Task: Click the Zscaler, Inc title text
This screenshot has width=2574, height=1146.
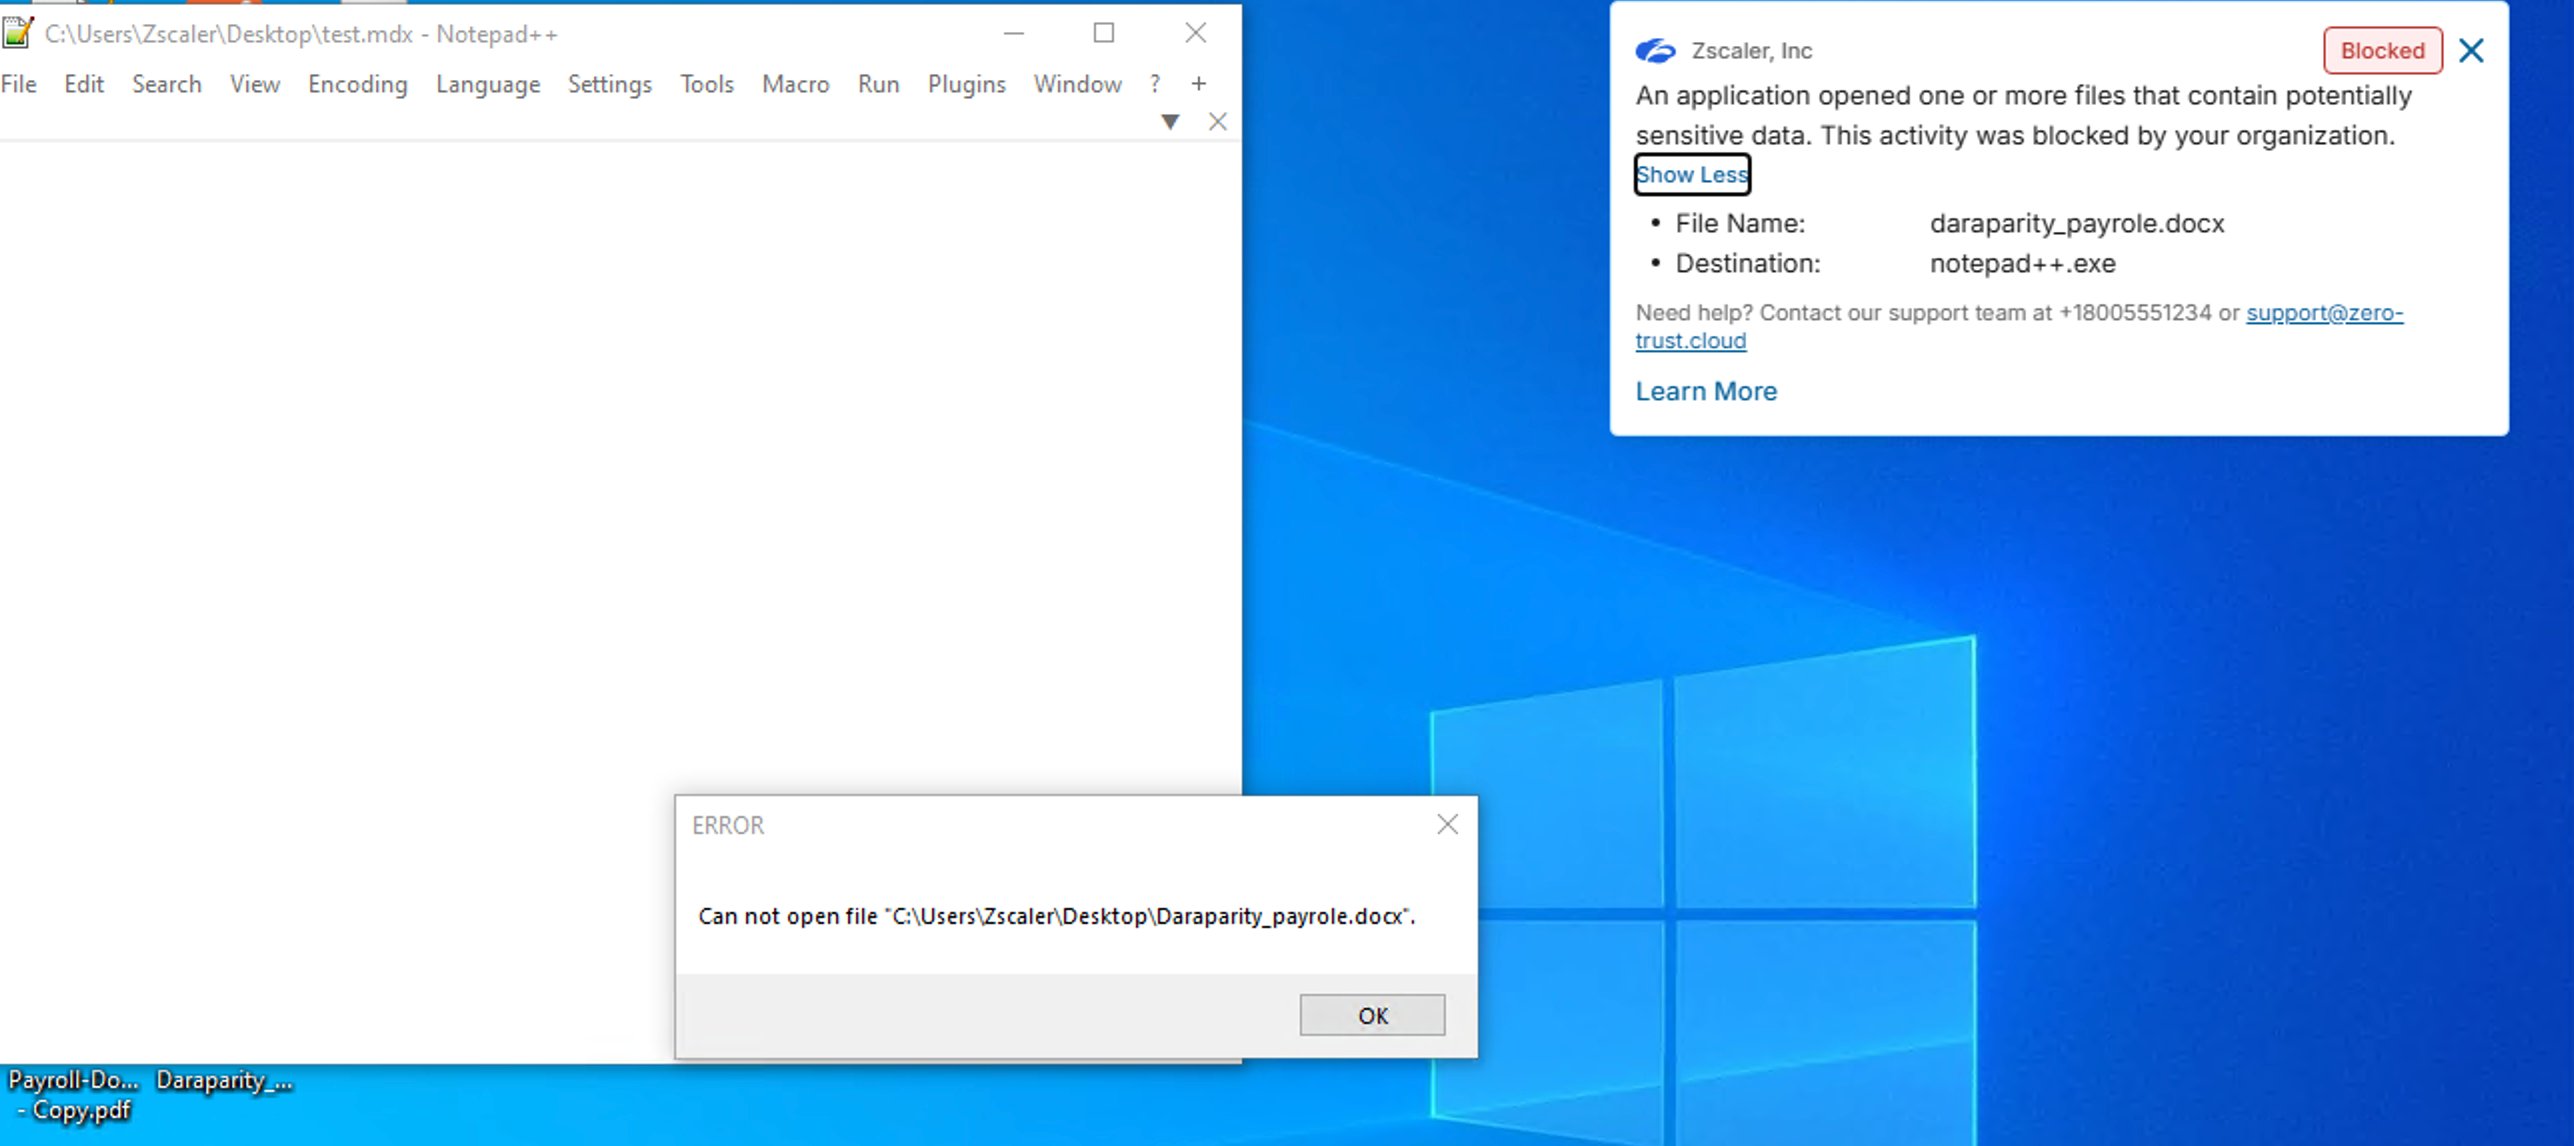Action: pos(1751,50)
